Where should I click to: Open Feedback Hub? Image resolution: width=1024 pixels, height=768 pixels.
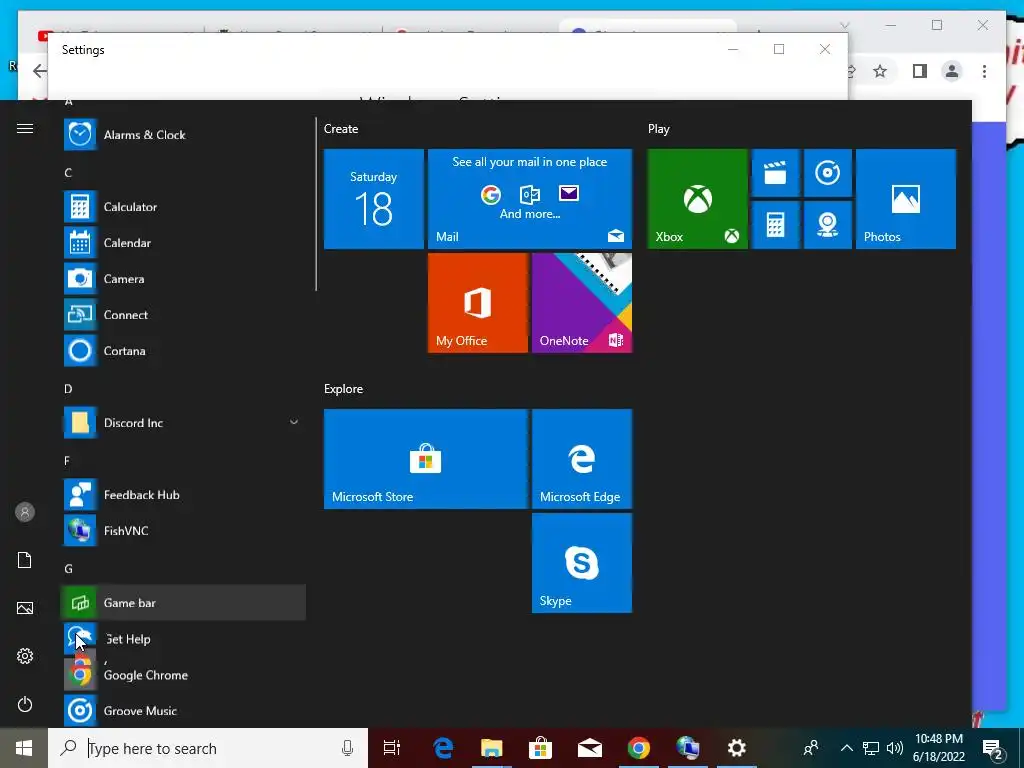[x=183, y=494]
